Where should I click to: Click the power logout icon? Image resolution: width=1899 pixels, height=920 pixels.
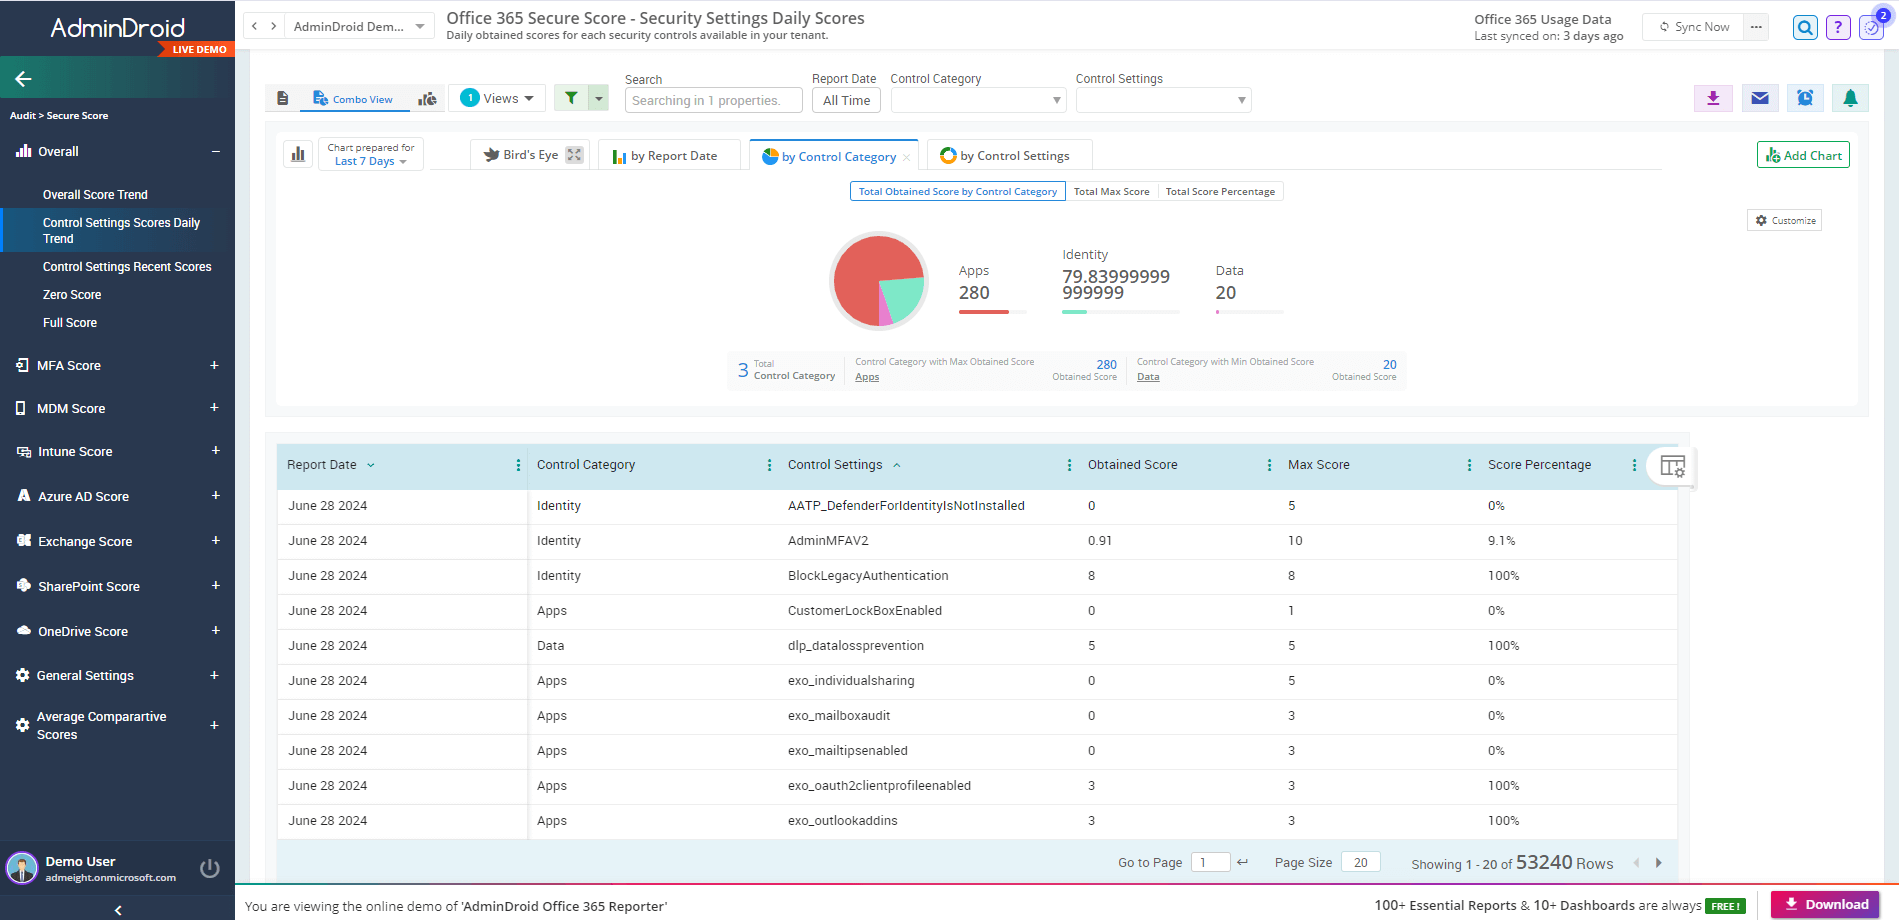(210, 868)
